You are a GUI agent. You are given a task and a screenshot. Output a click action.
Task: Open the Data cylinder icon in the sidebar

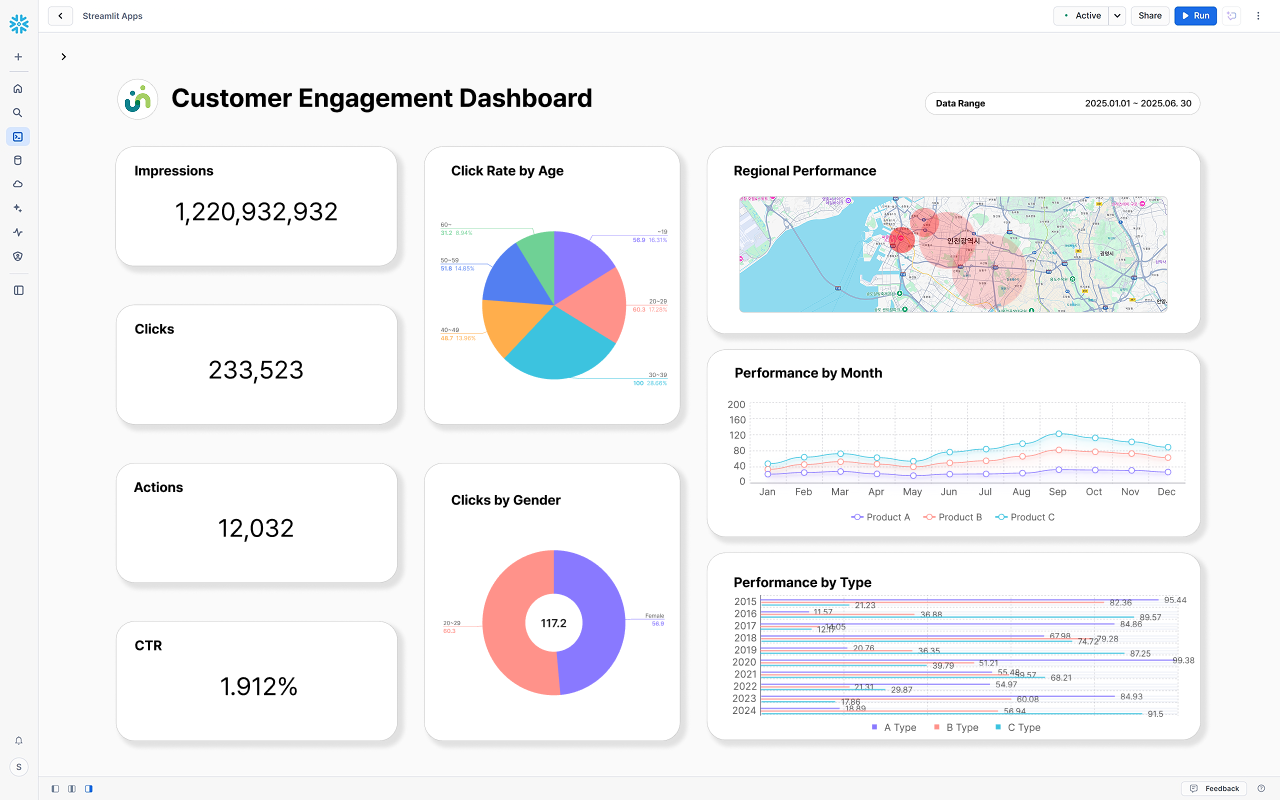tap(18, 160)
